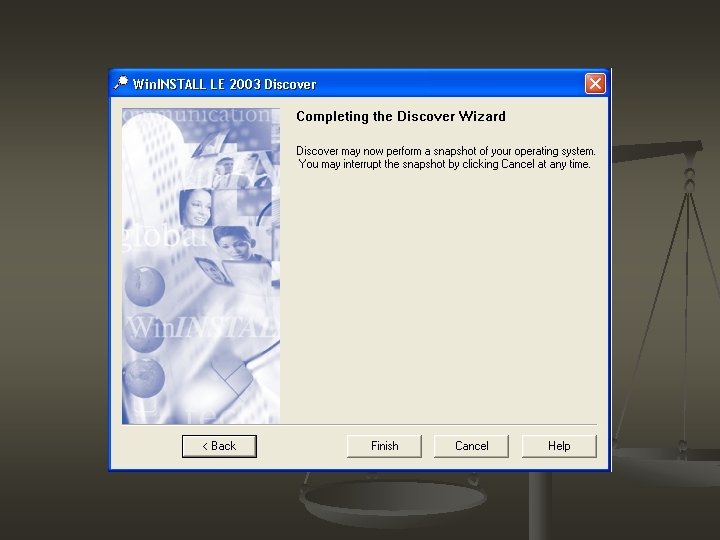Click the WinINSTALL LE 2003 Discover title text
This screenshot has width=720, height=540.
[x=225, y=84]
